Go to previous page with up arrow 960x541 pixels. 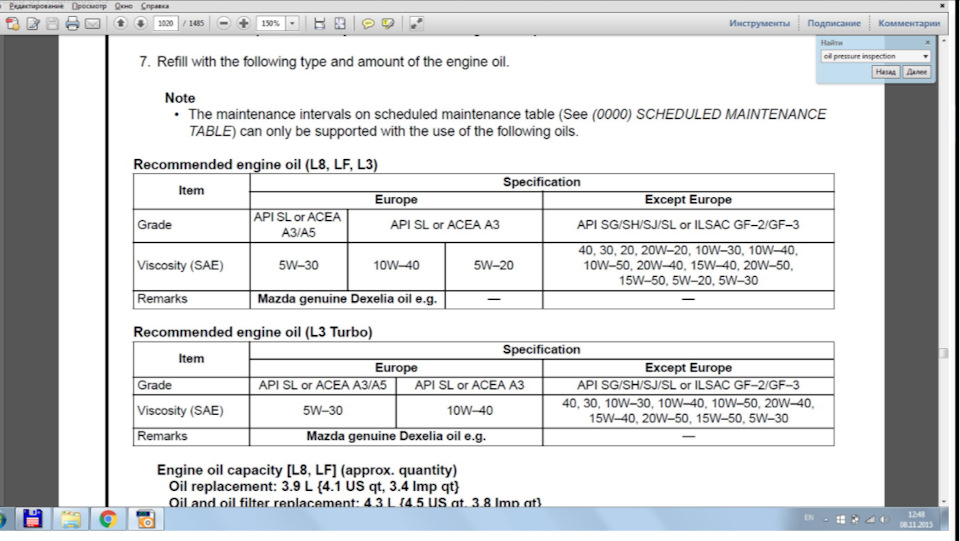pyautogui.click(x=121, y=23)
